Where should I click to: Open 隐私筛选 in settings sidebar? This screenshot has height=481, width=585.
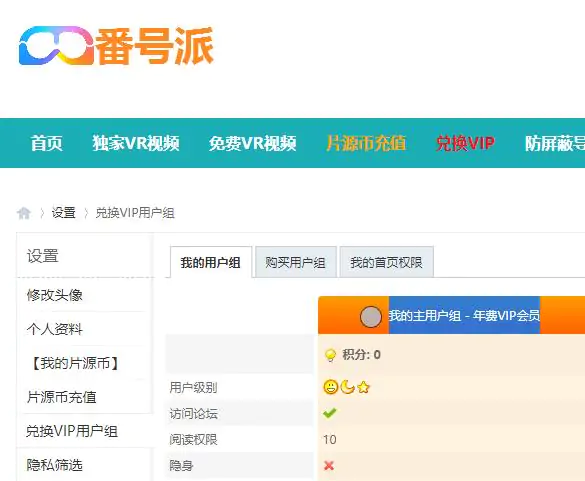(54, 465)
